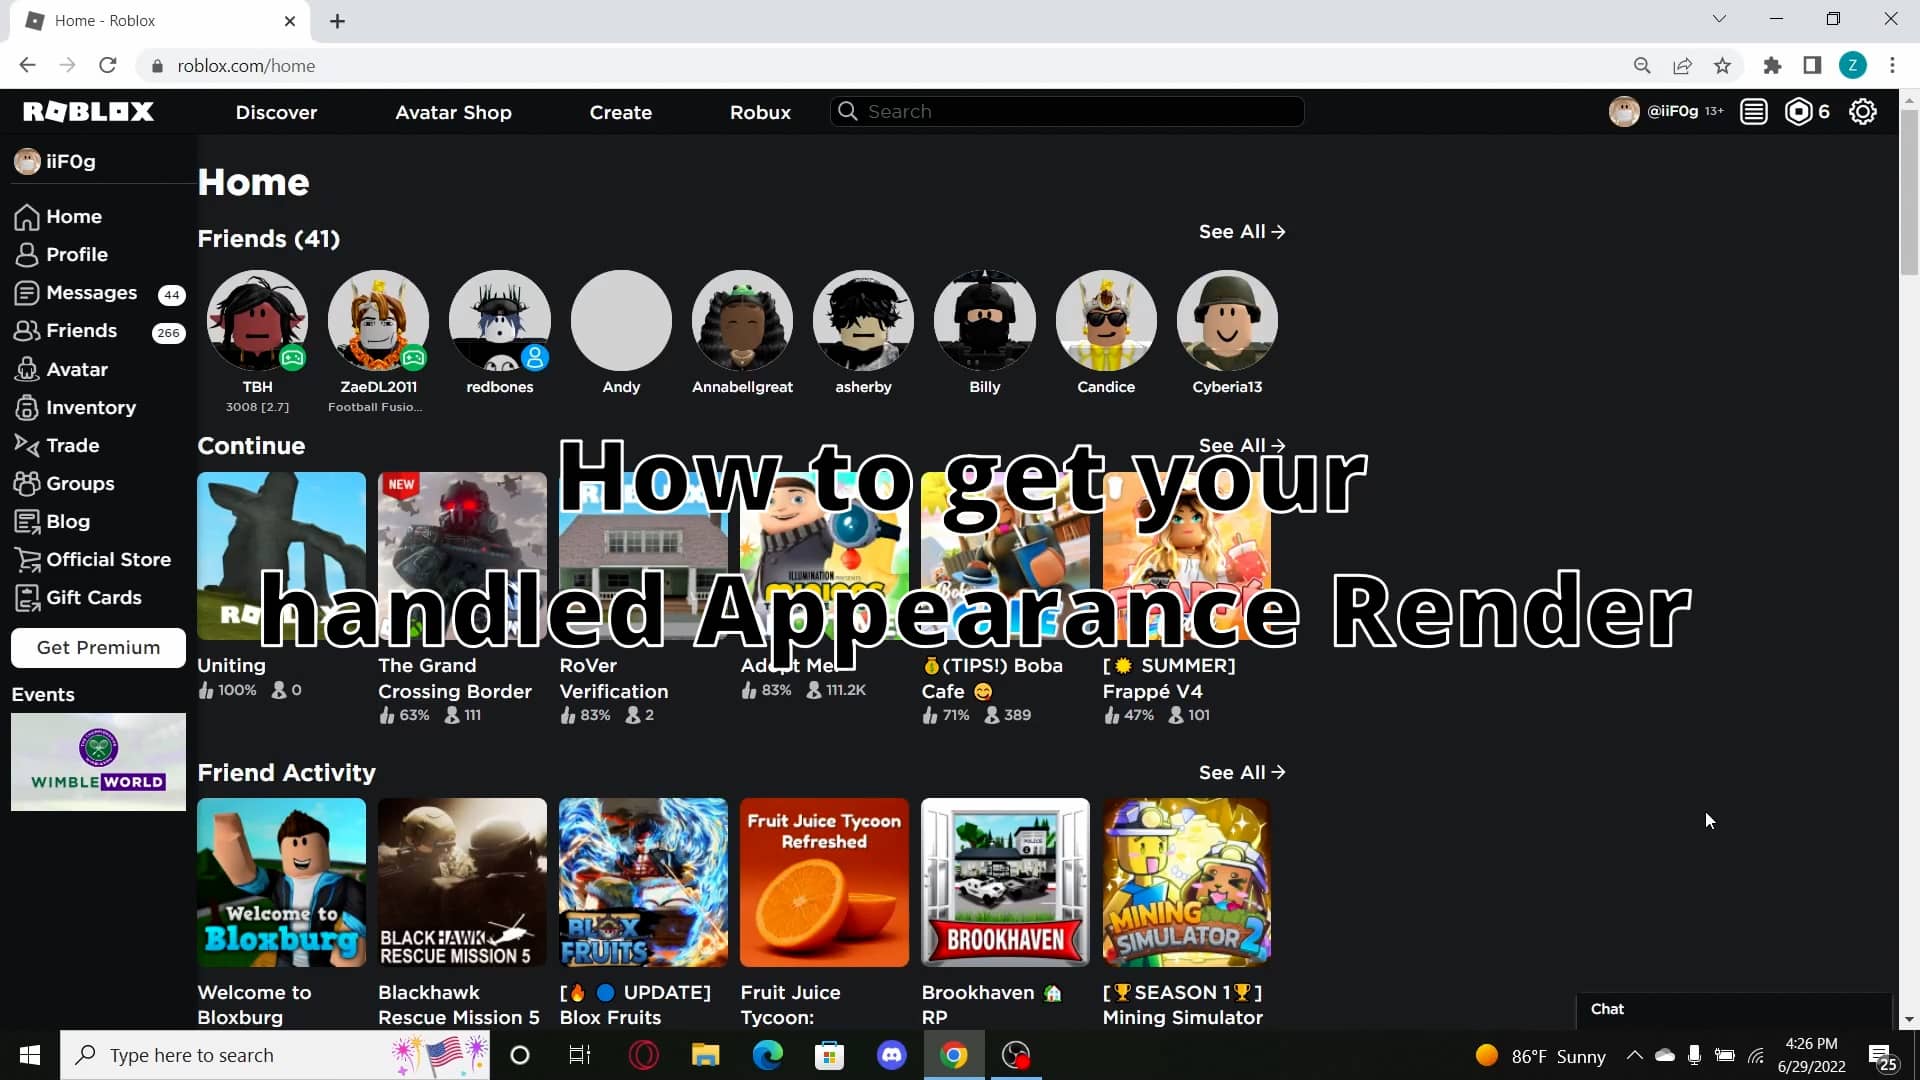Open the Wimbleworld event banner
The height and width of the screenshot is (1080, 1920).
(x=97, y=761)
